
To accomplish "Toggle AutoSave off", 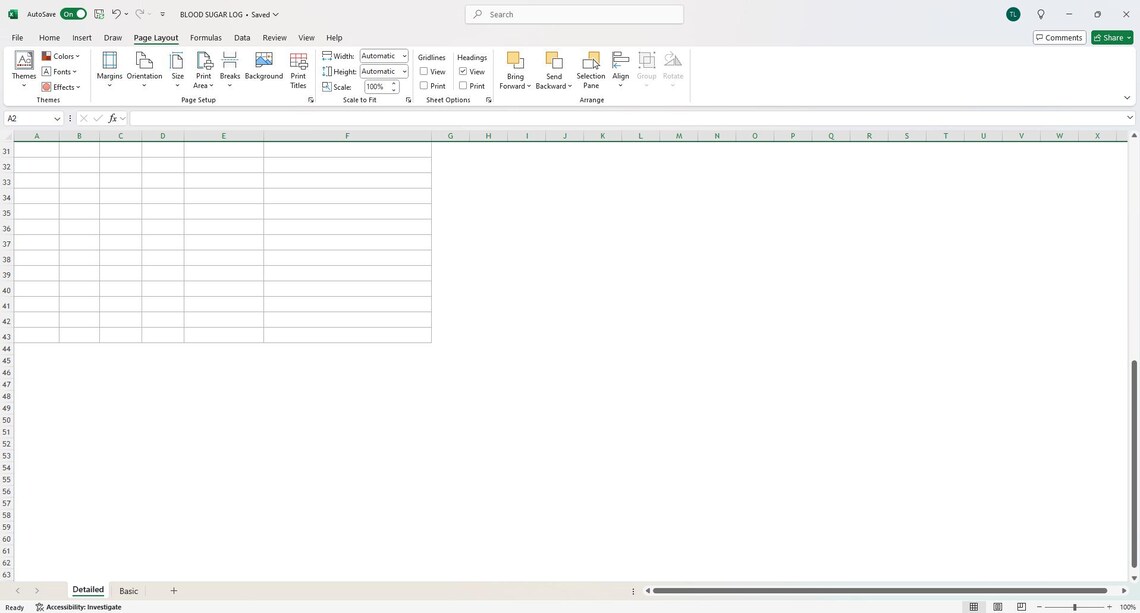I will pyautogui.click(x=71, y=14).
